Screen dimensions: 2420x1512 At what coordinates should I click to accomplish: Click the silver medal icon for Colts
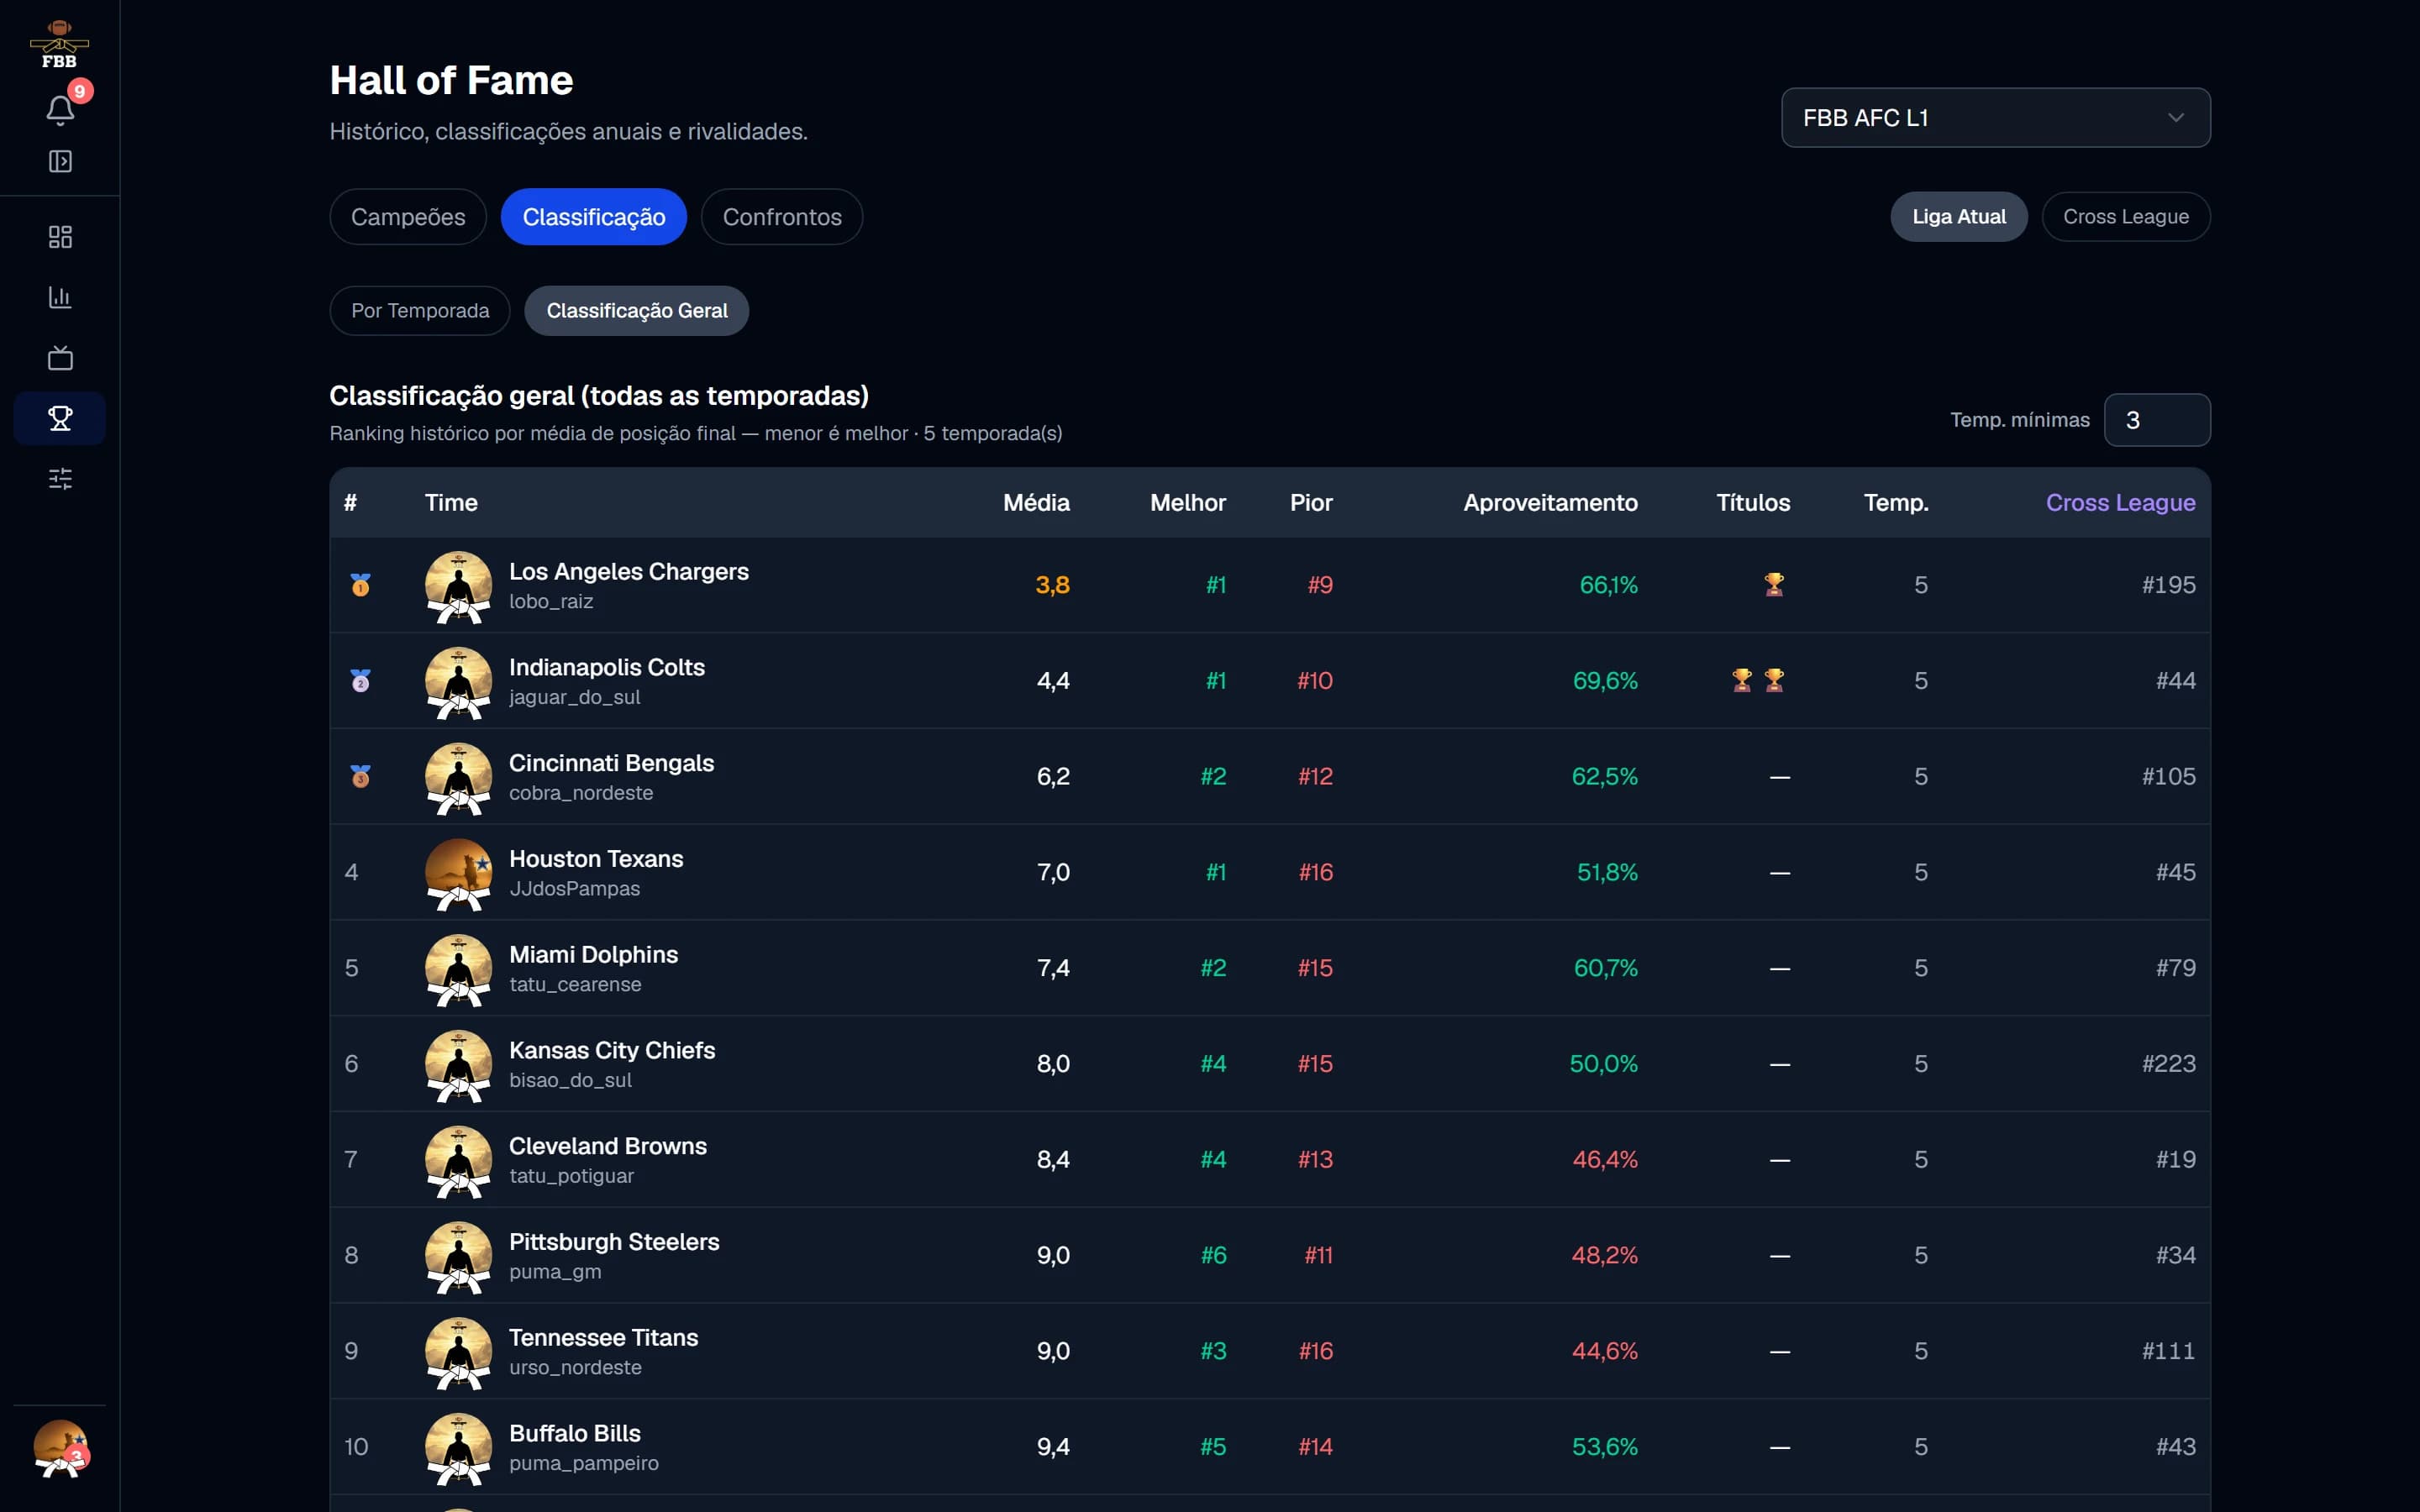tap(361, 681)
